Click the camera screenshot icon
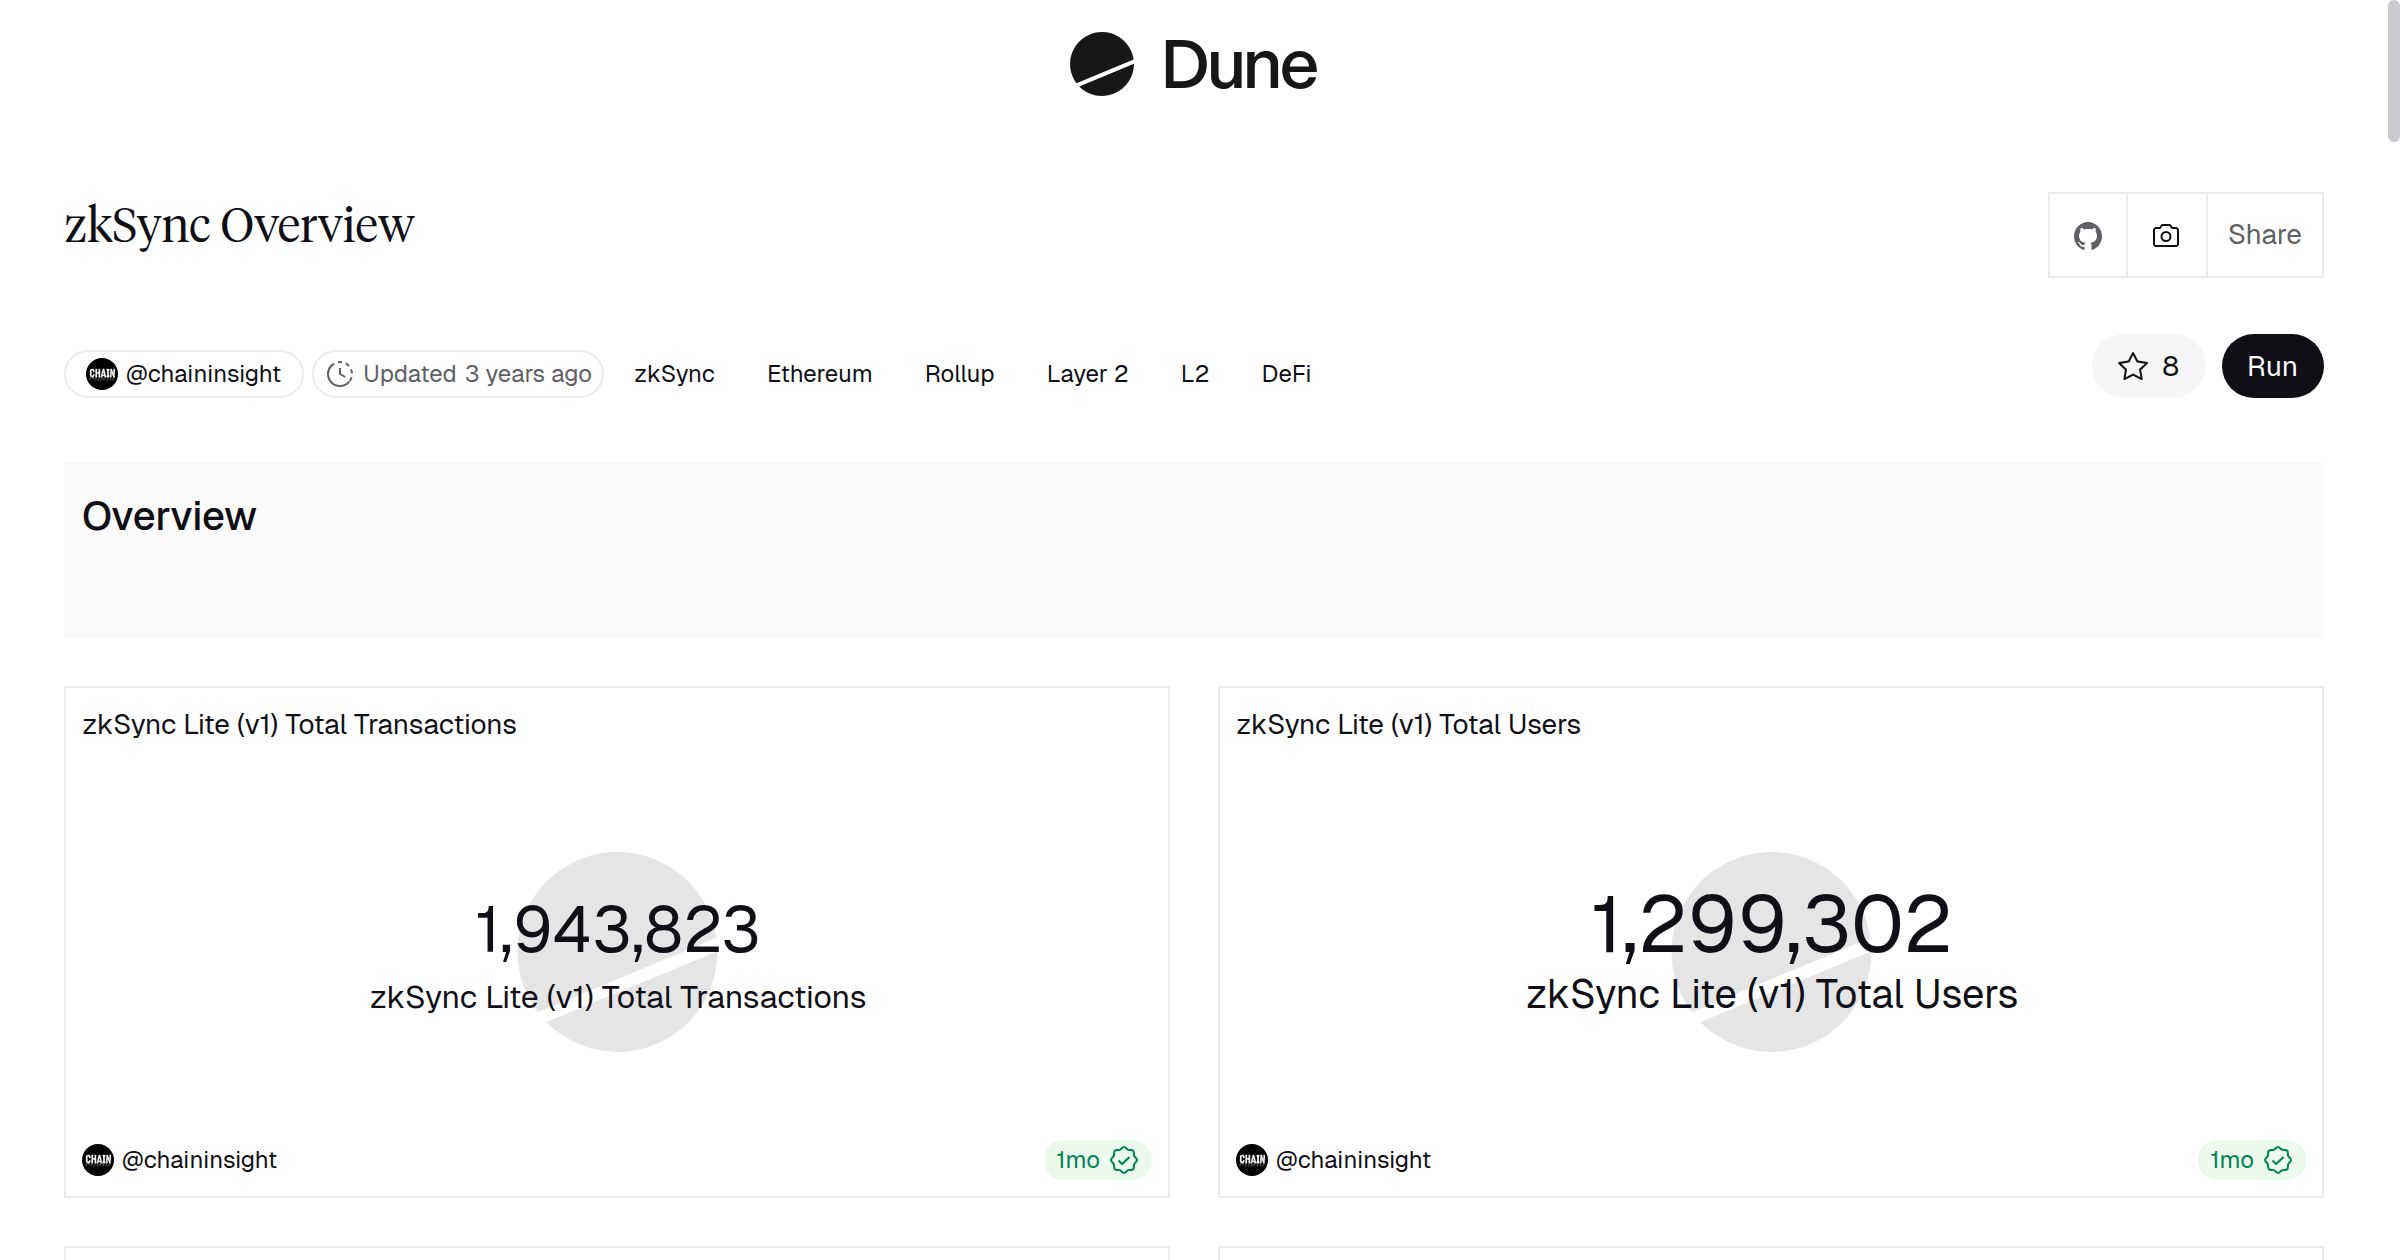This screenshot has height=1260, width=2400. 2166,236
